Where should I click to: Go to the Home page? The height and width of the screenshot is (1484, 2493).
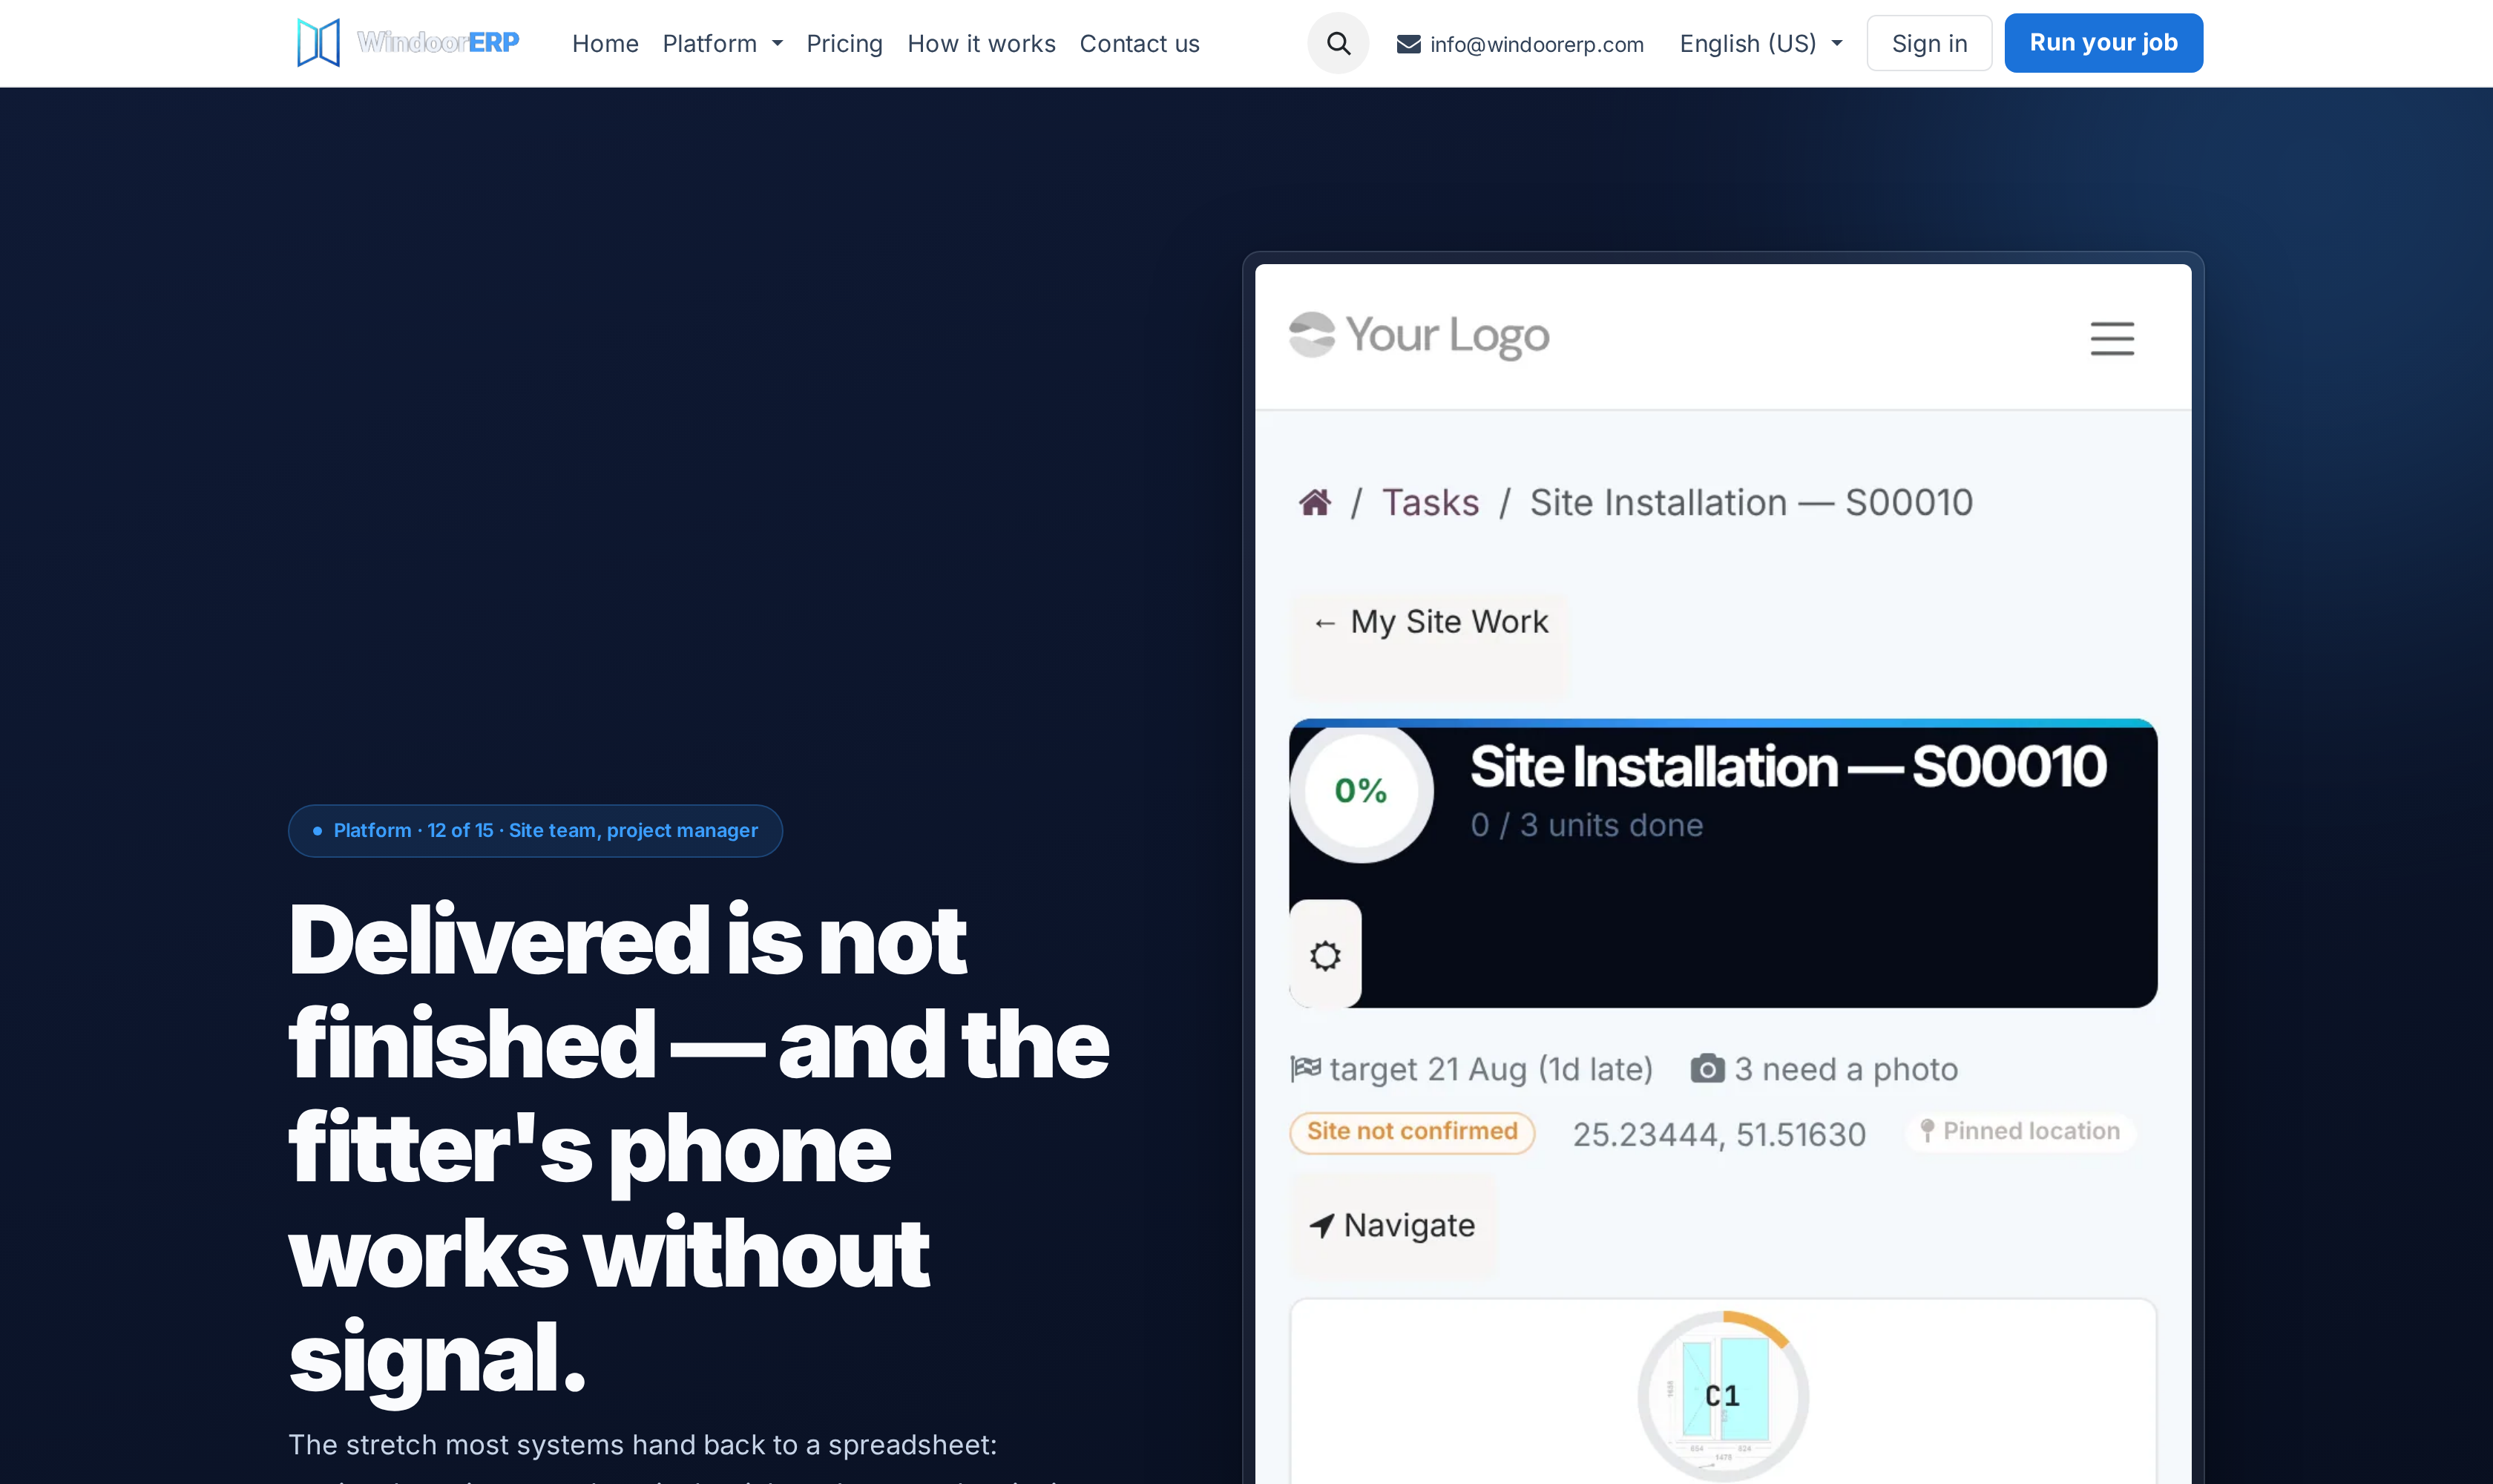point(605,44)
